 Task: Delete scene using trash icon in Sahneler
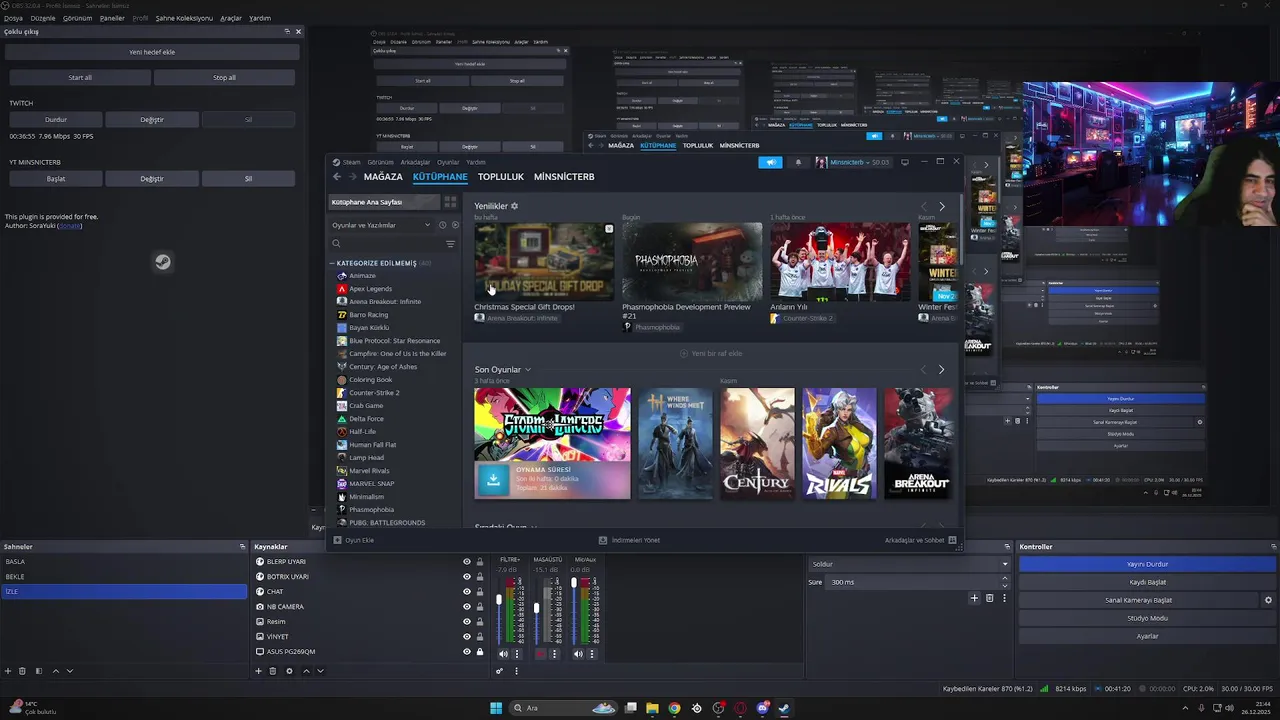22,671
